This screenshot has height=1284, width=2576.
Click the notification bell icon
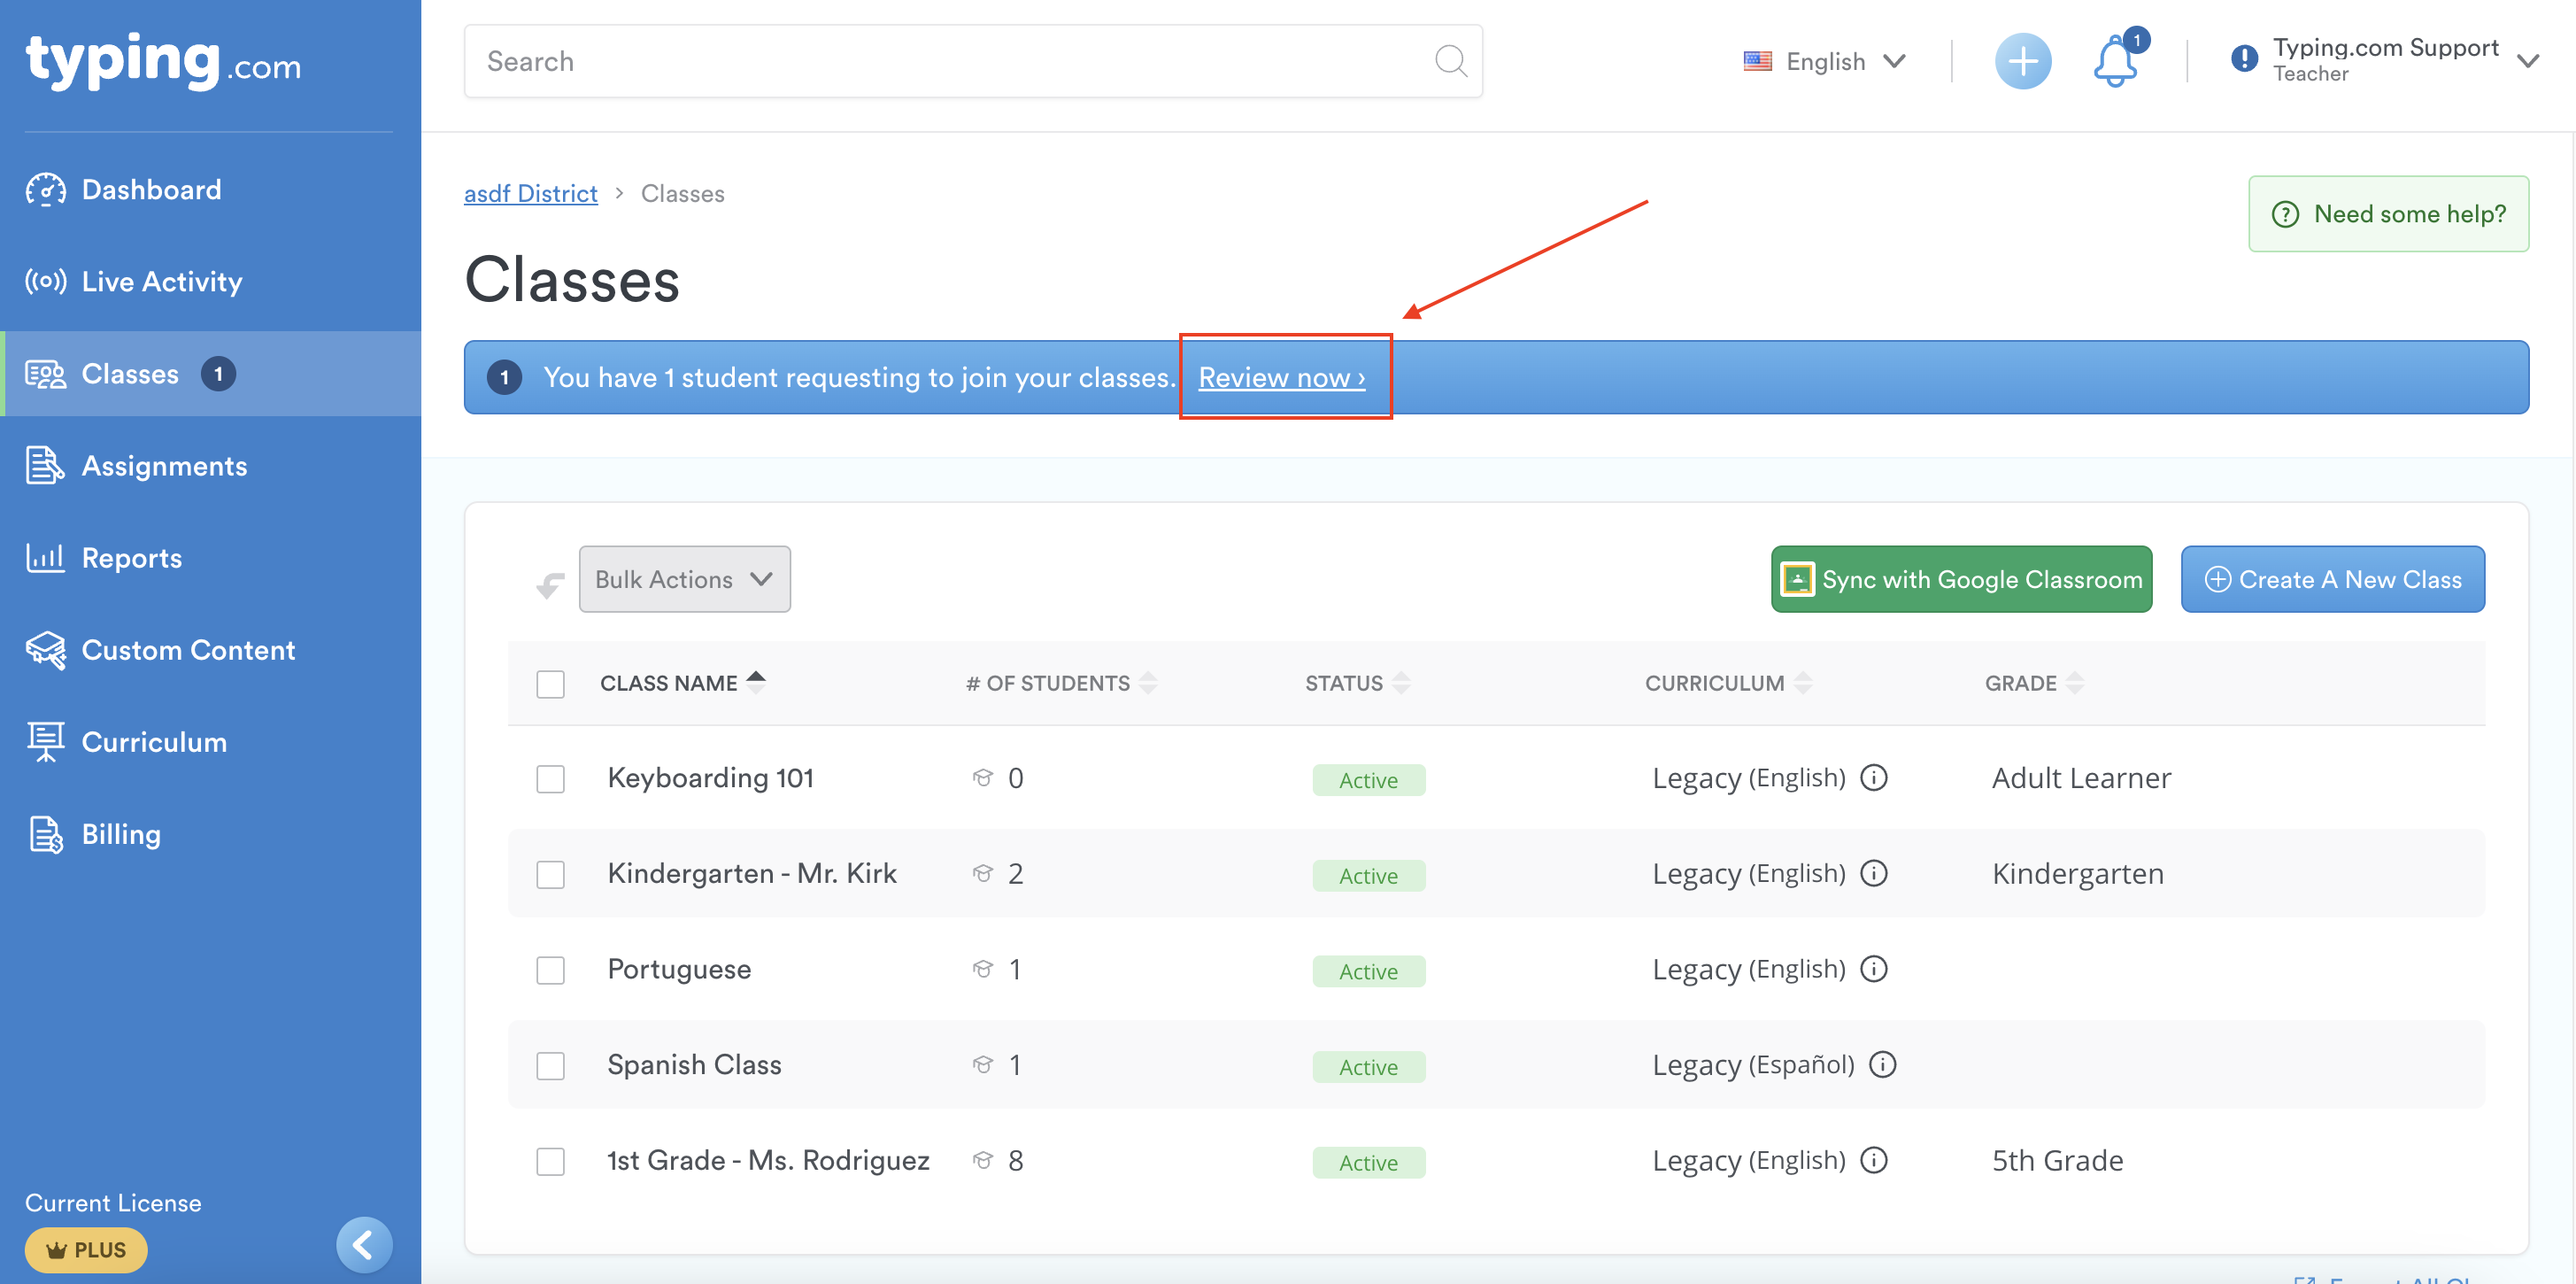point(2114,63)
